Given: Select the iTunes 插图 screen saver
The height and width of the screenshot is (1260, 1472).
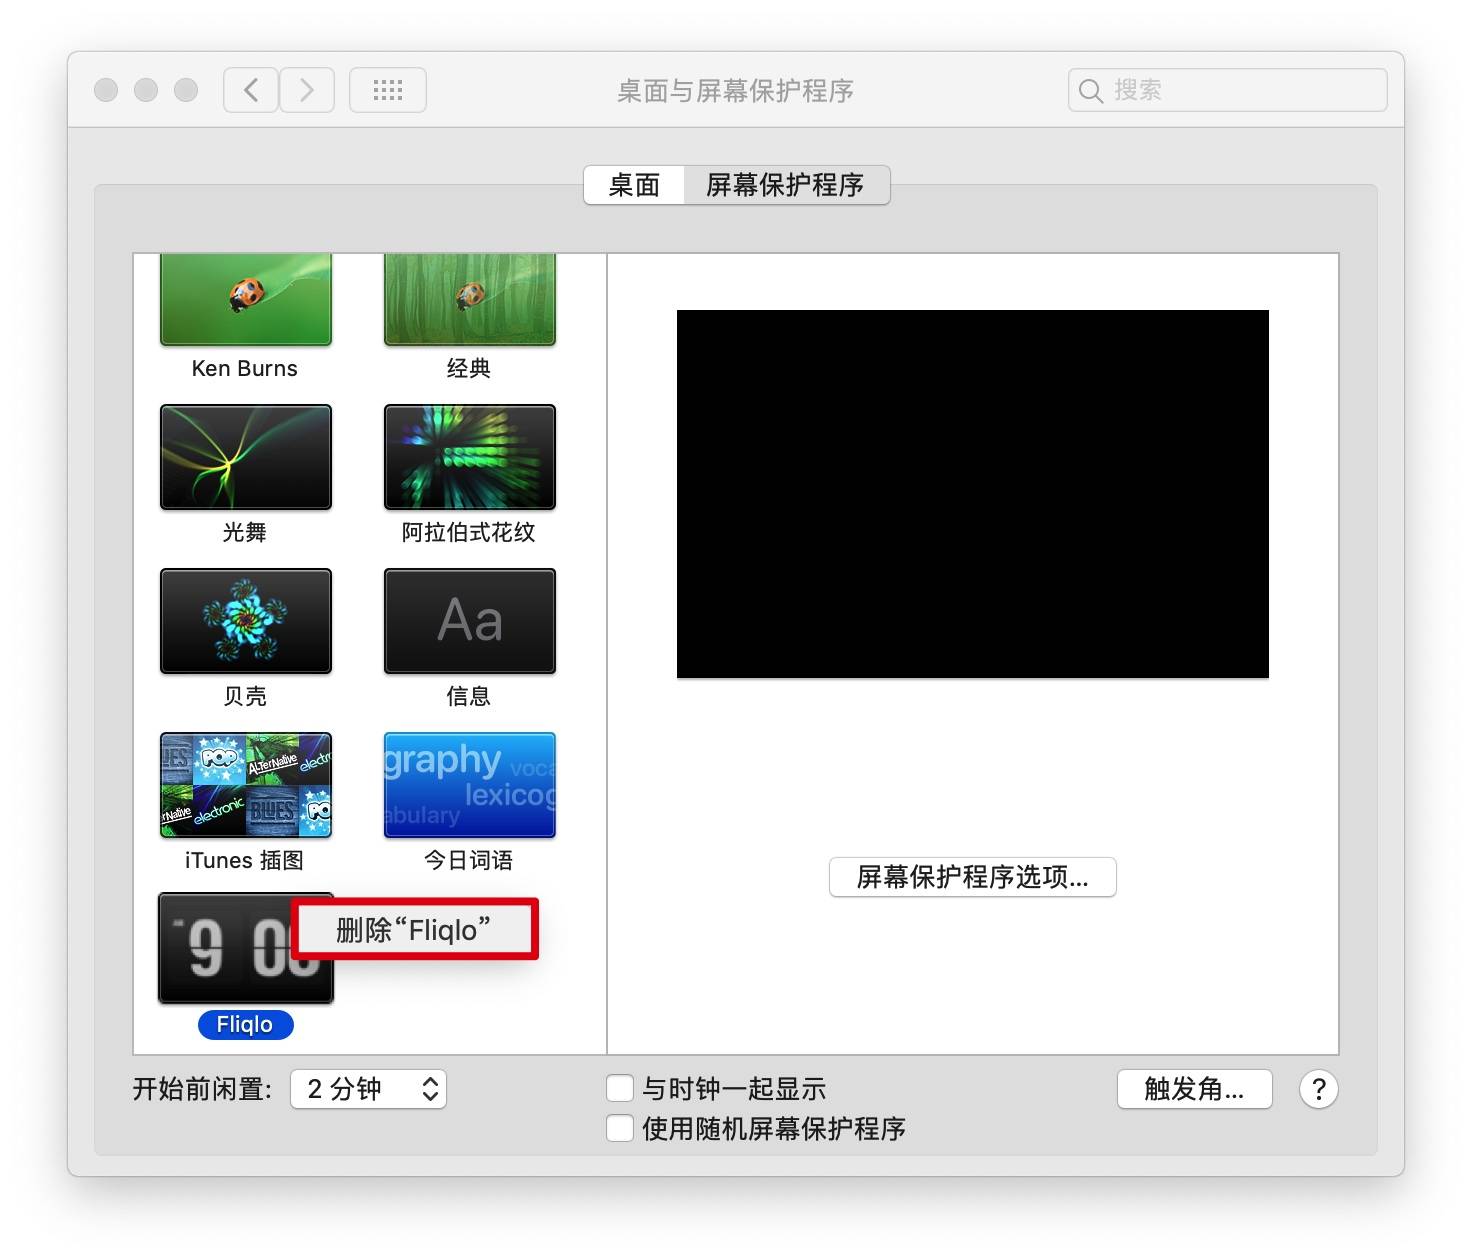Looking at the screenshot, I should (x=245, y=786).
